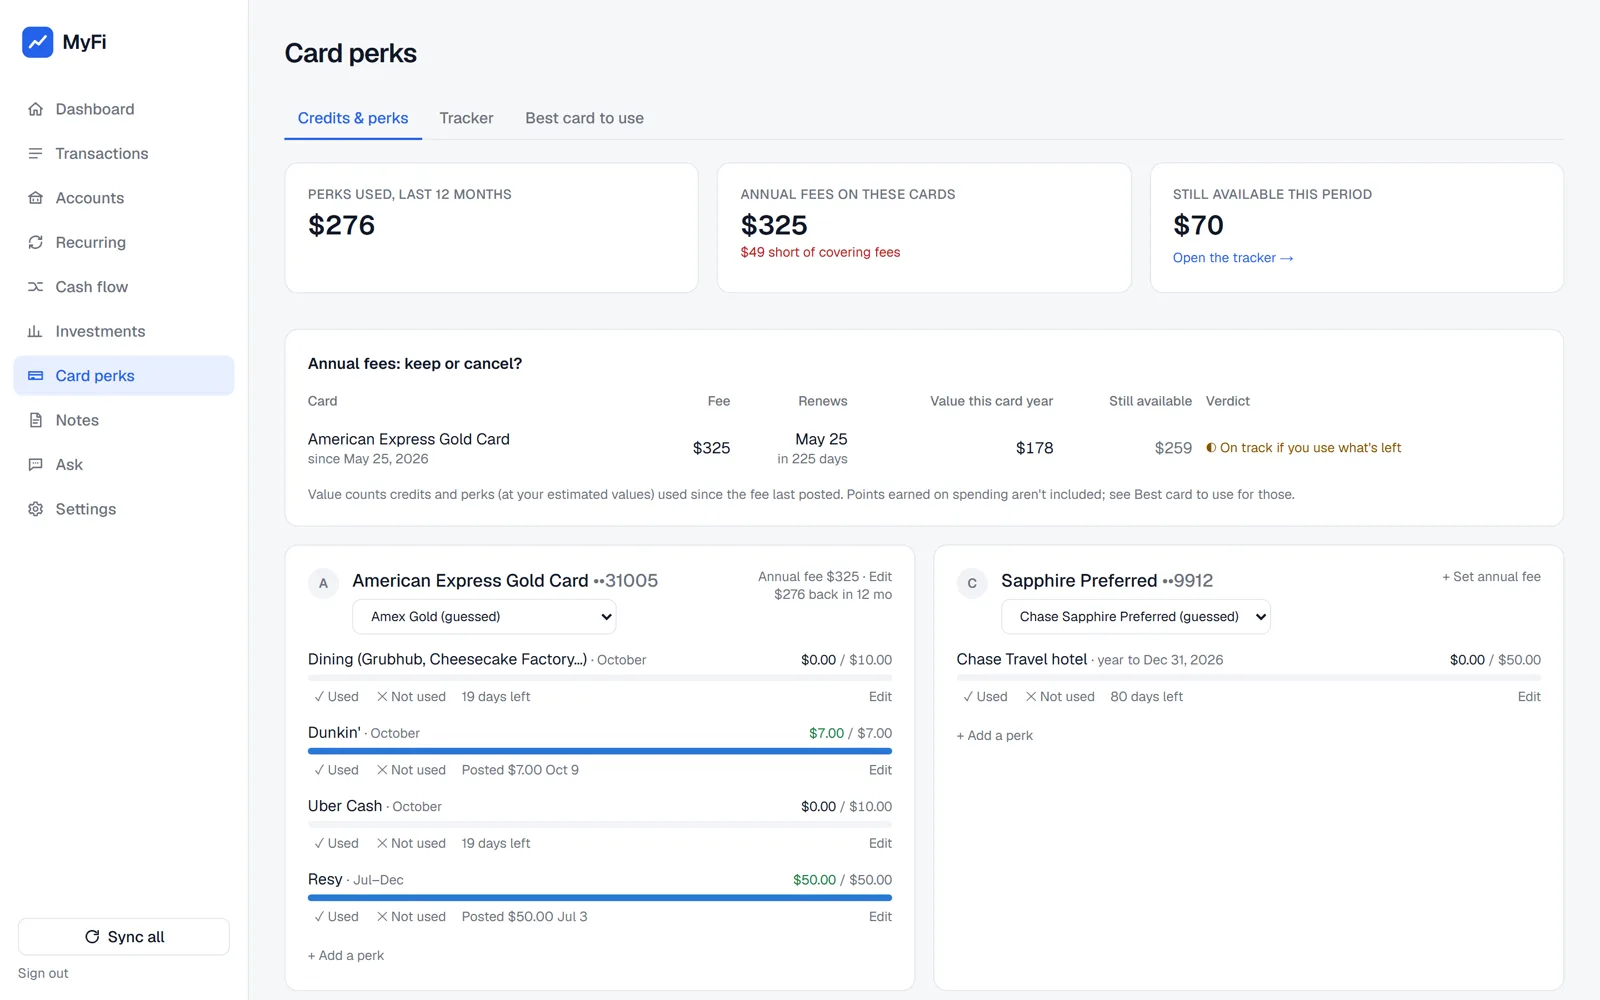This screenshot has height=1000, width=1600.
Task: Click American Express Gold Card table row
Action: [924, 448]
